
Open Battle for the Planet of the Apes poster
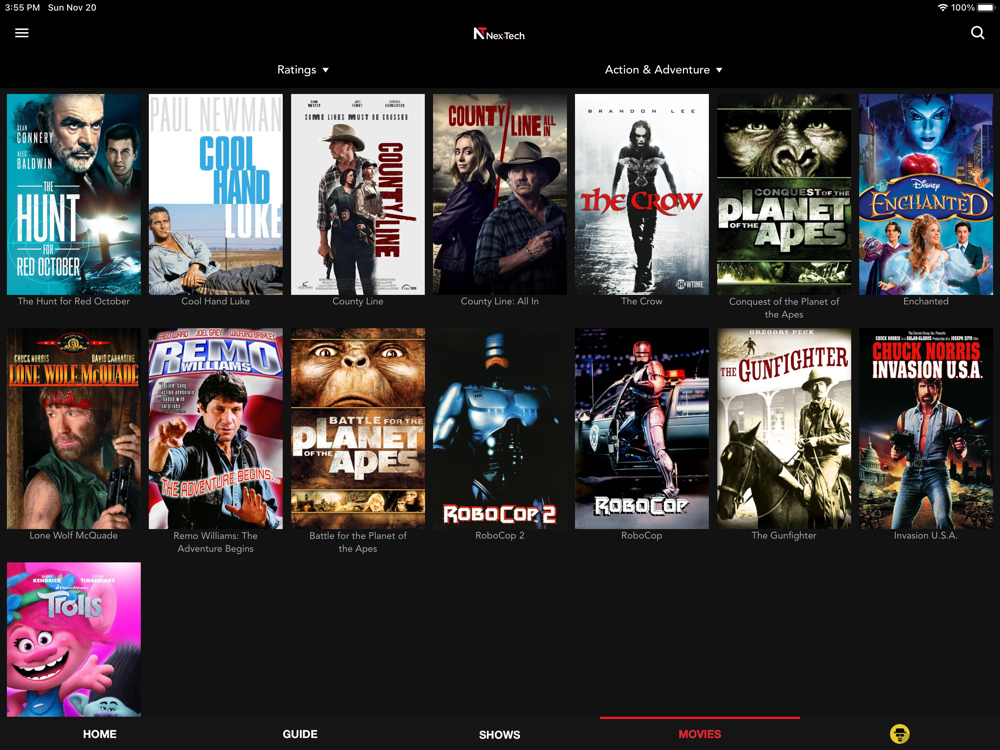click(358, 429)
